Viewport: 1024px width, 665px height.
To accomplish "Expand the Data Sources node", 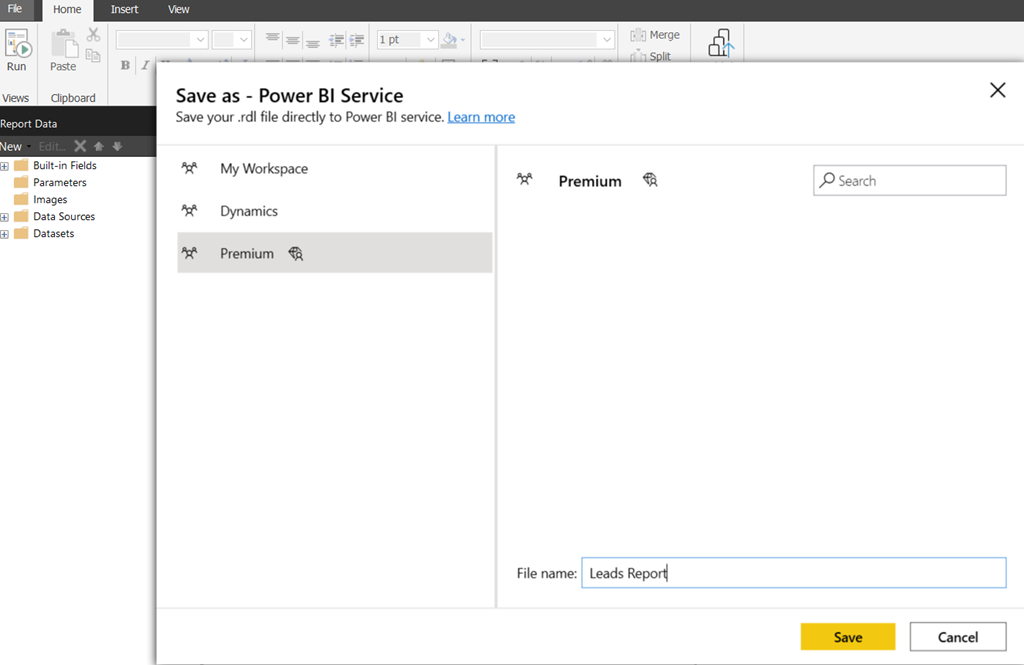I will pyautogui.click(x=5, y=217).
